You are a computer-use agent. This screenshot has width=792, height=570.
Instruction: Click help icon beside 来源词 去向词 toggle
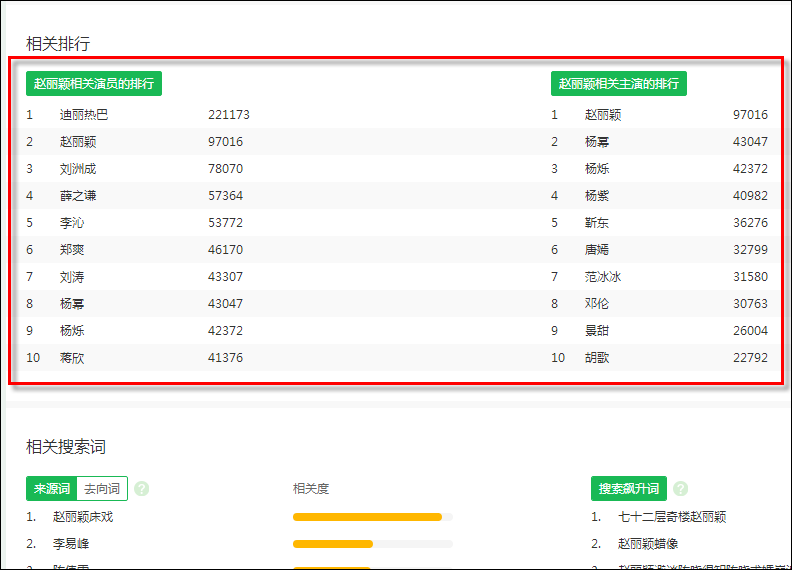142,489
